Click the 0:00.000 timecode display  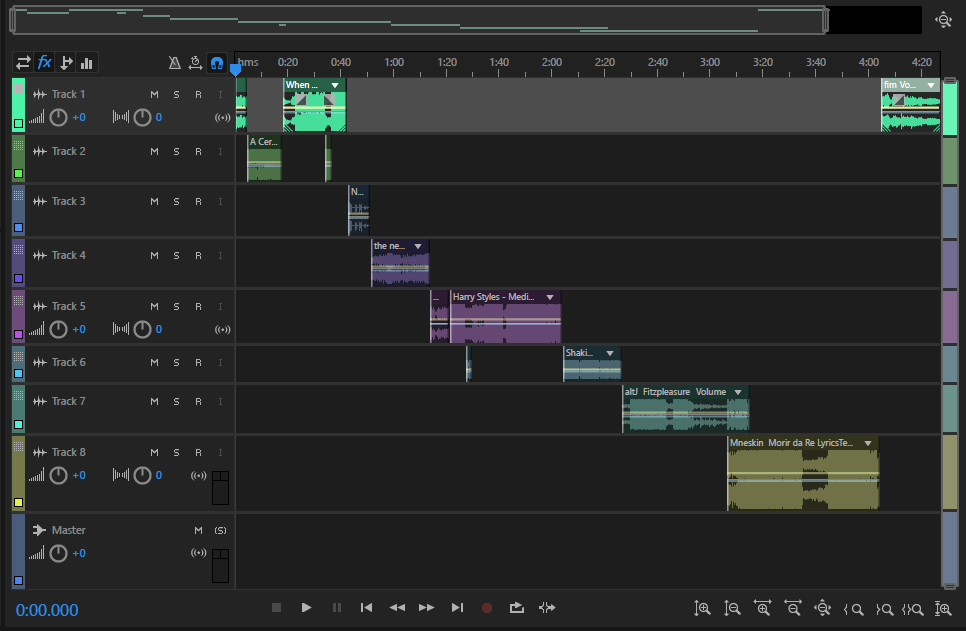point(47,610)
